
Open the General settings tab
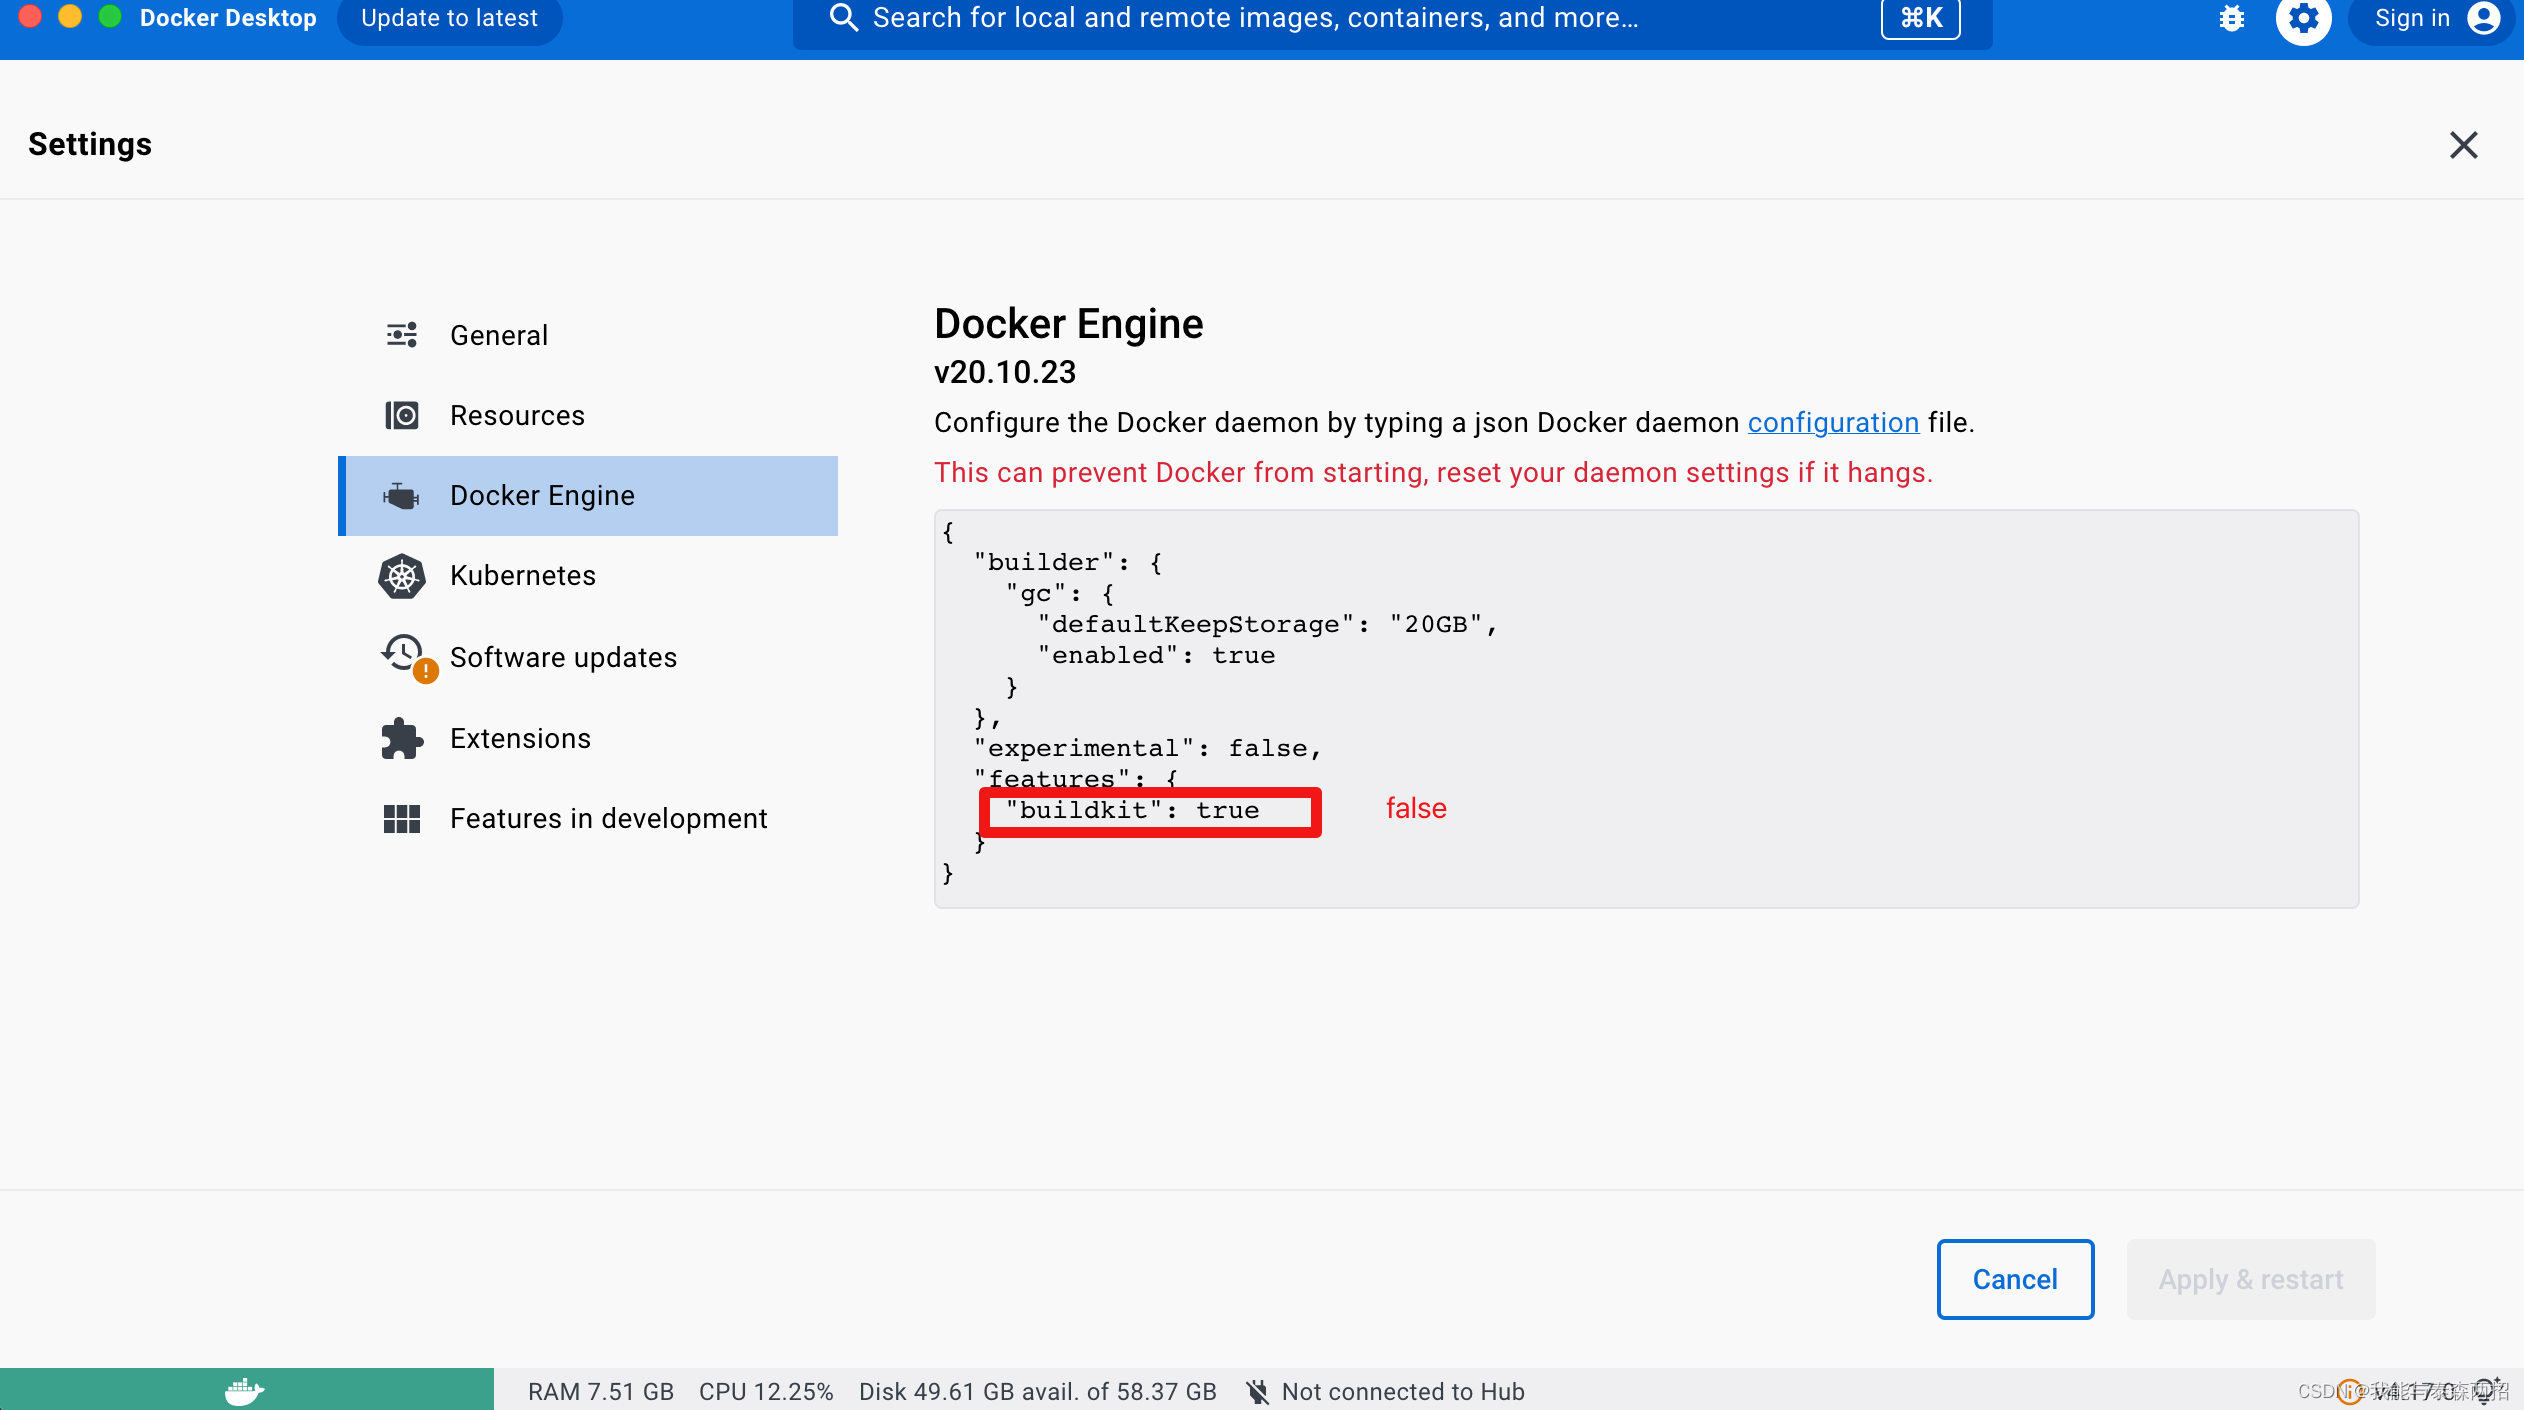[x=498, y=335]
